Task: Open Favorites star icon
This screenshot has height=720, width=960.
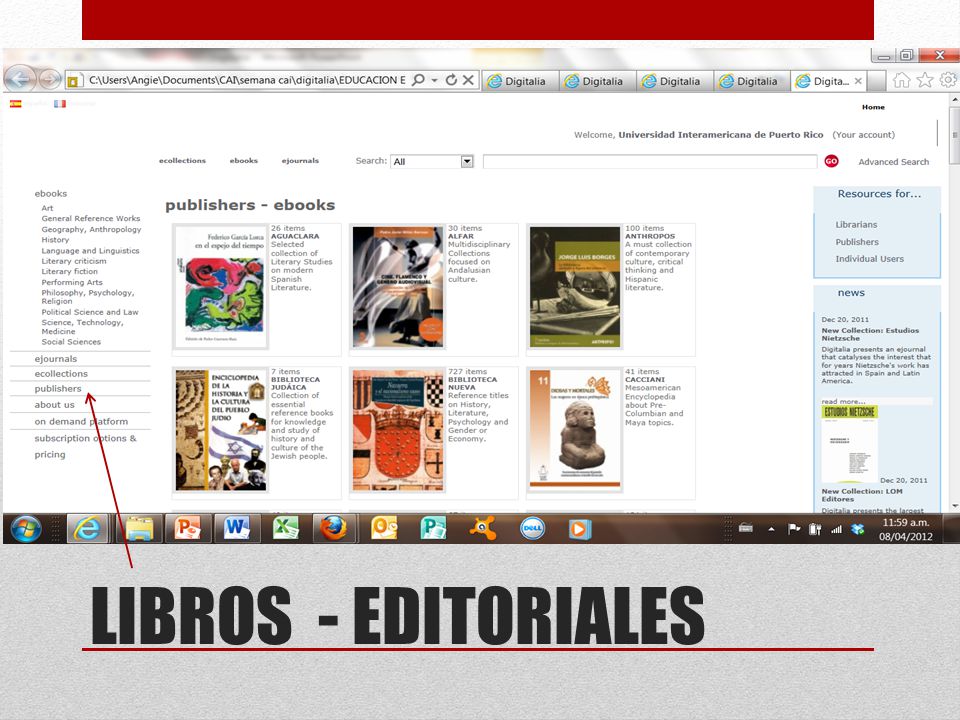Action: tap(924, 80)
